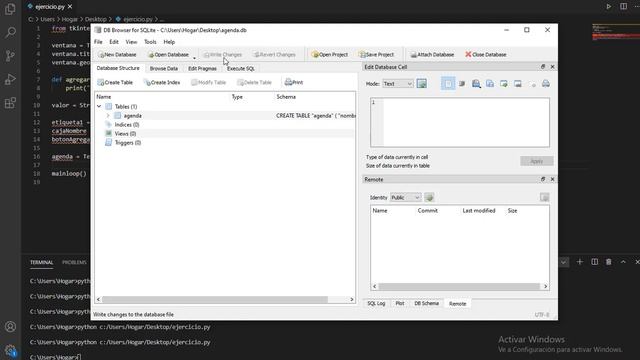
Task: Click the Name column header in structure tree
Action: 104,97
